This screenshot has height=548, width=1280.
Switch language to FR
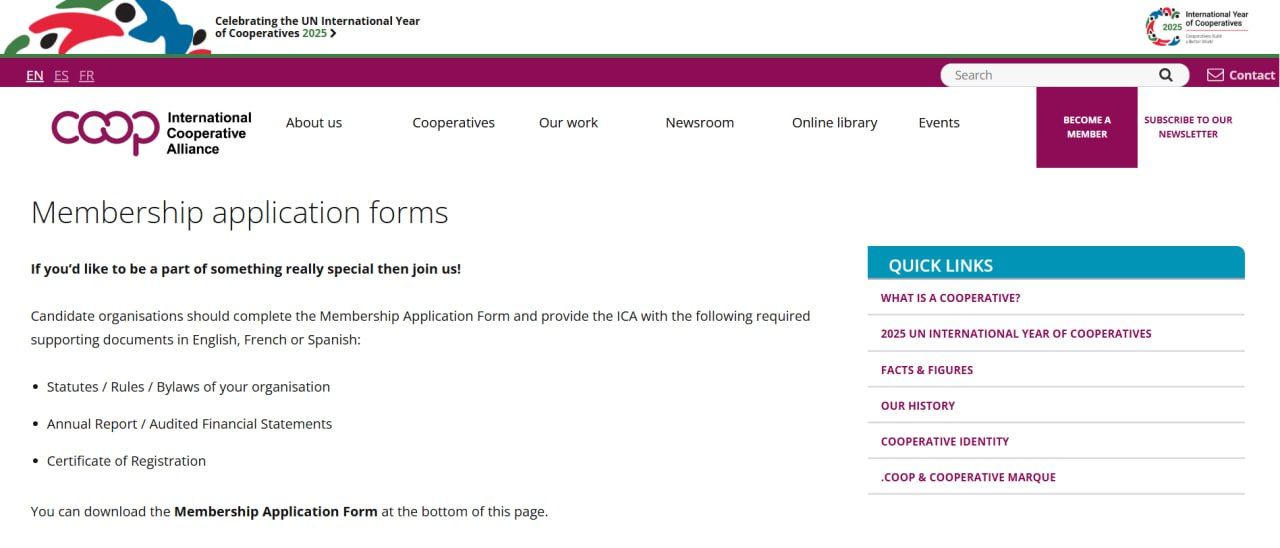[87, 75]
